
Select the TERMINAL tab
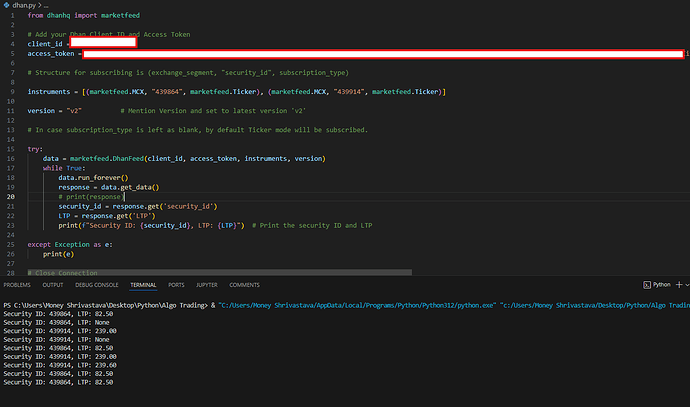(143, 285)
